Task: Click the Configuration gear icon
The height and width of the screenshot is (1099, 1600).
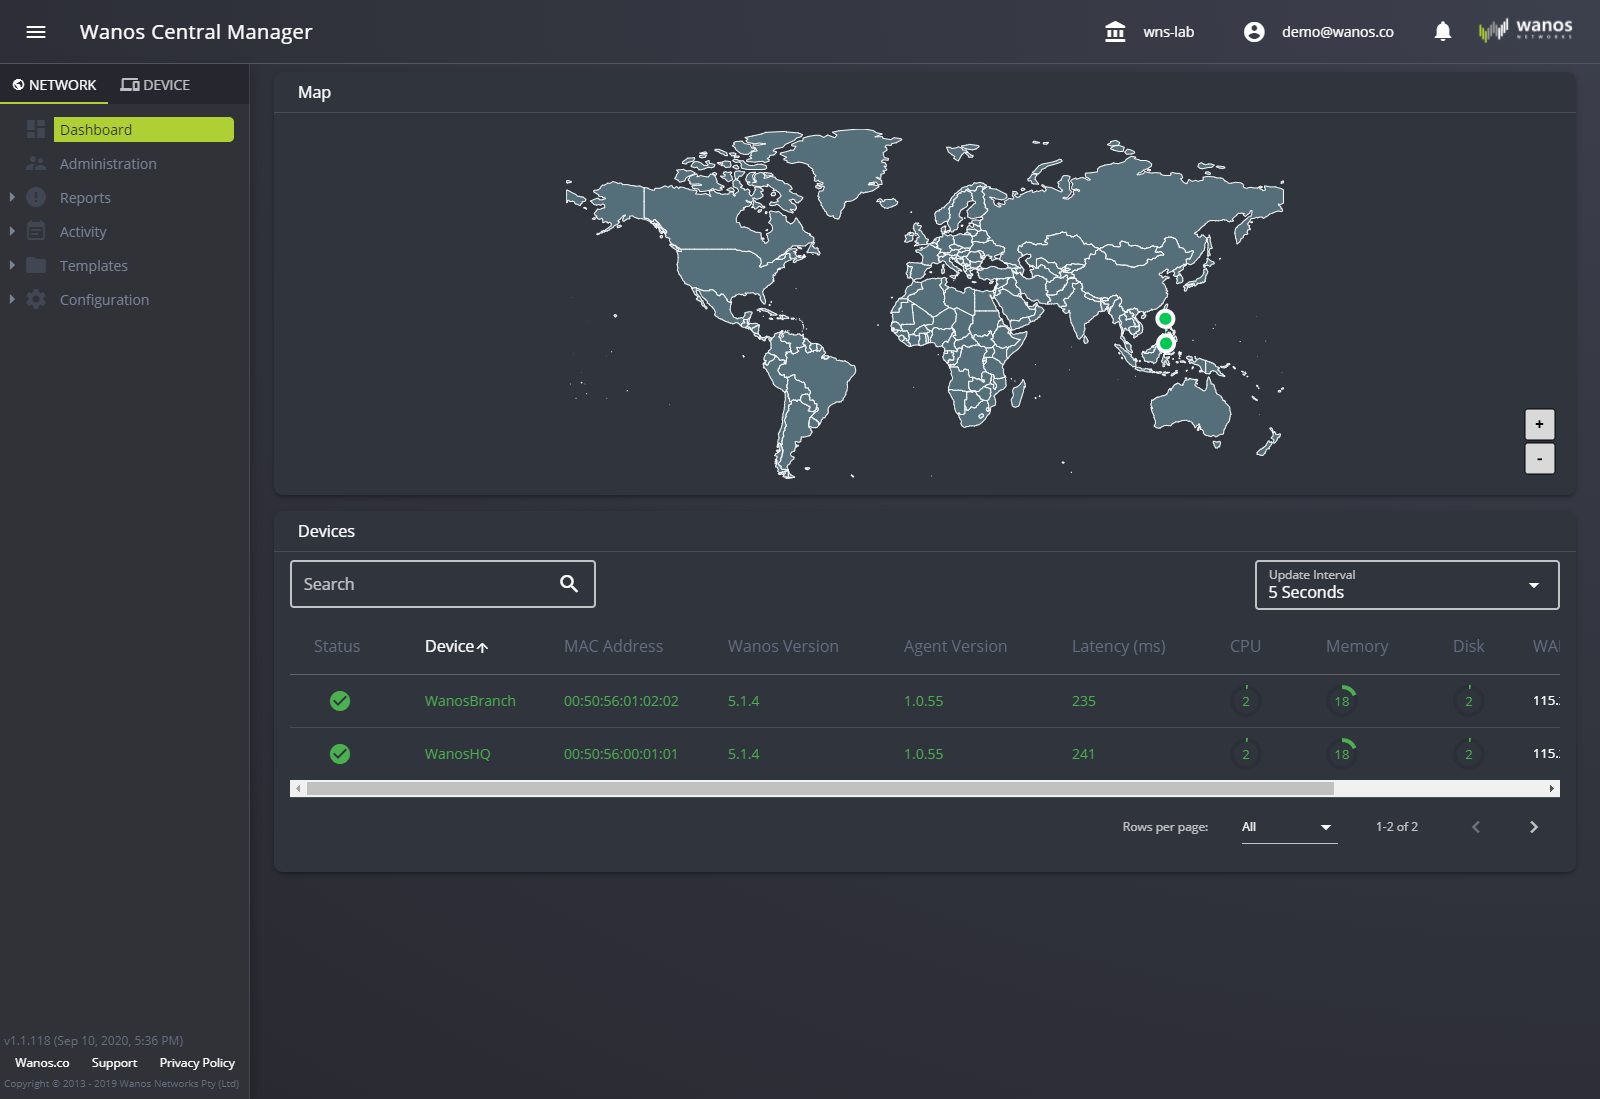Action: coord(36,299)
